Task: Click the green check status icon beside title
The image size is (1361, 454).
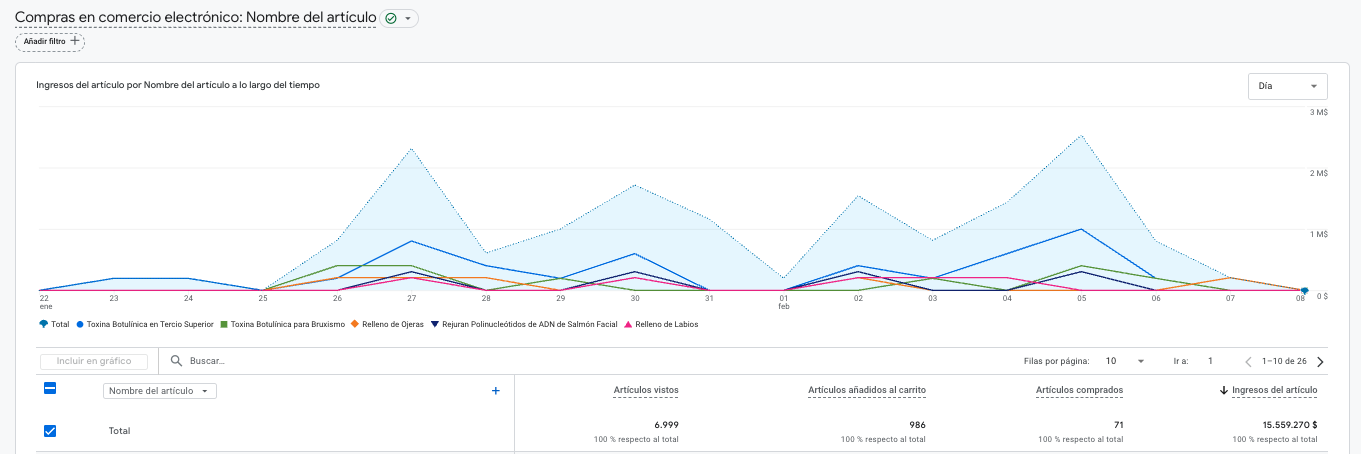Action: pos(391,19)
